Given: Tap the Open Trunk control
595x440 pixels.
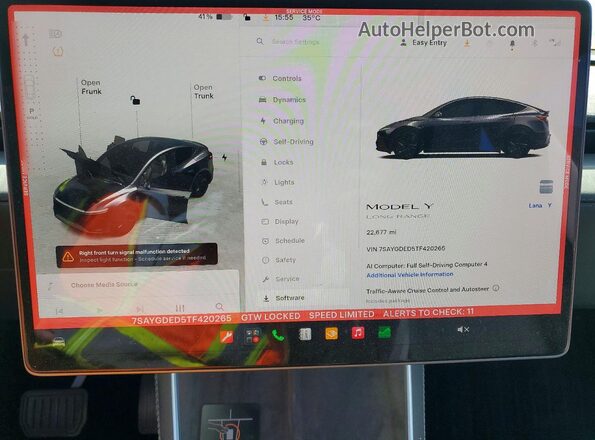Looking at the screenshot, I should point(204,91).
